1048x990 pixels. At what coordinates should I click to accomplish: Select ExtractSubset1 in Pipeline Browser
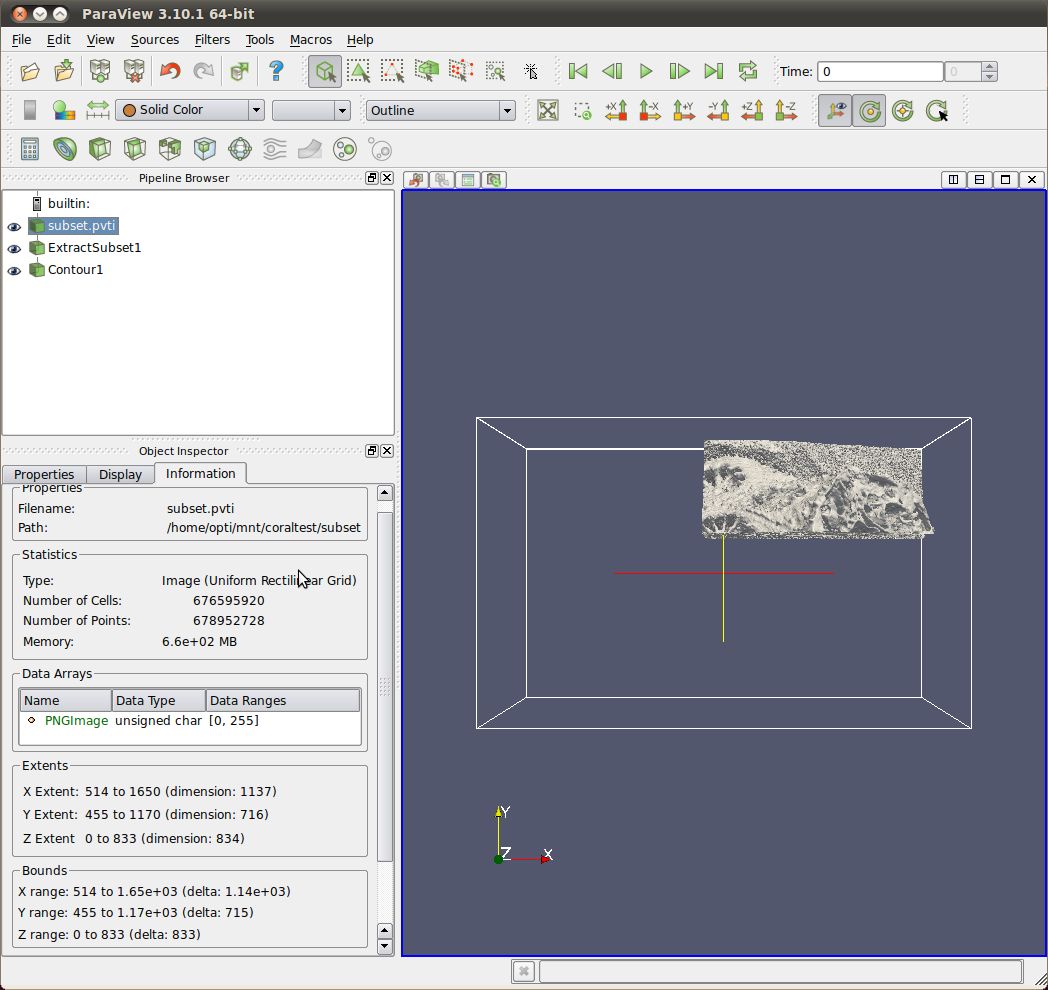coord(94,248)
